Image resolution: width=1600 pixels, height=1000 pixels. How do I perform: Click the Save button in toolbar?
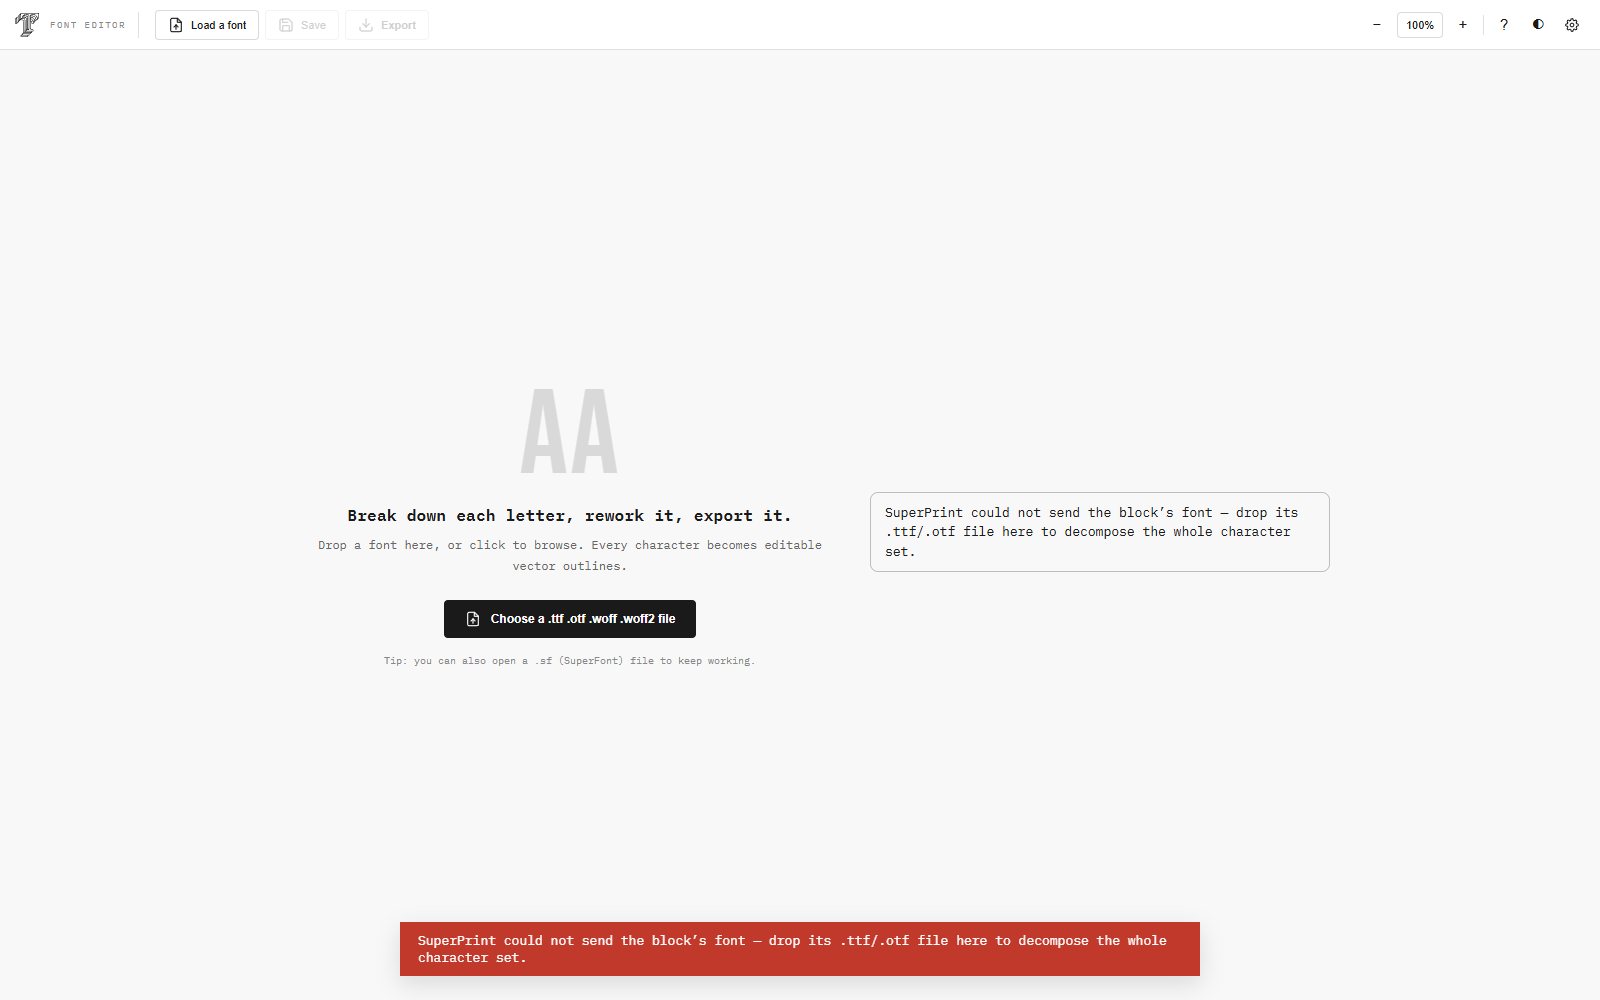pos(302,25)
